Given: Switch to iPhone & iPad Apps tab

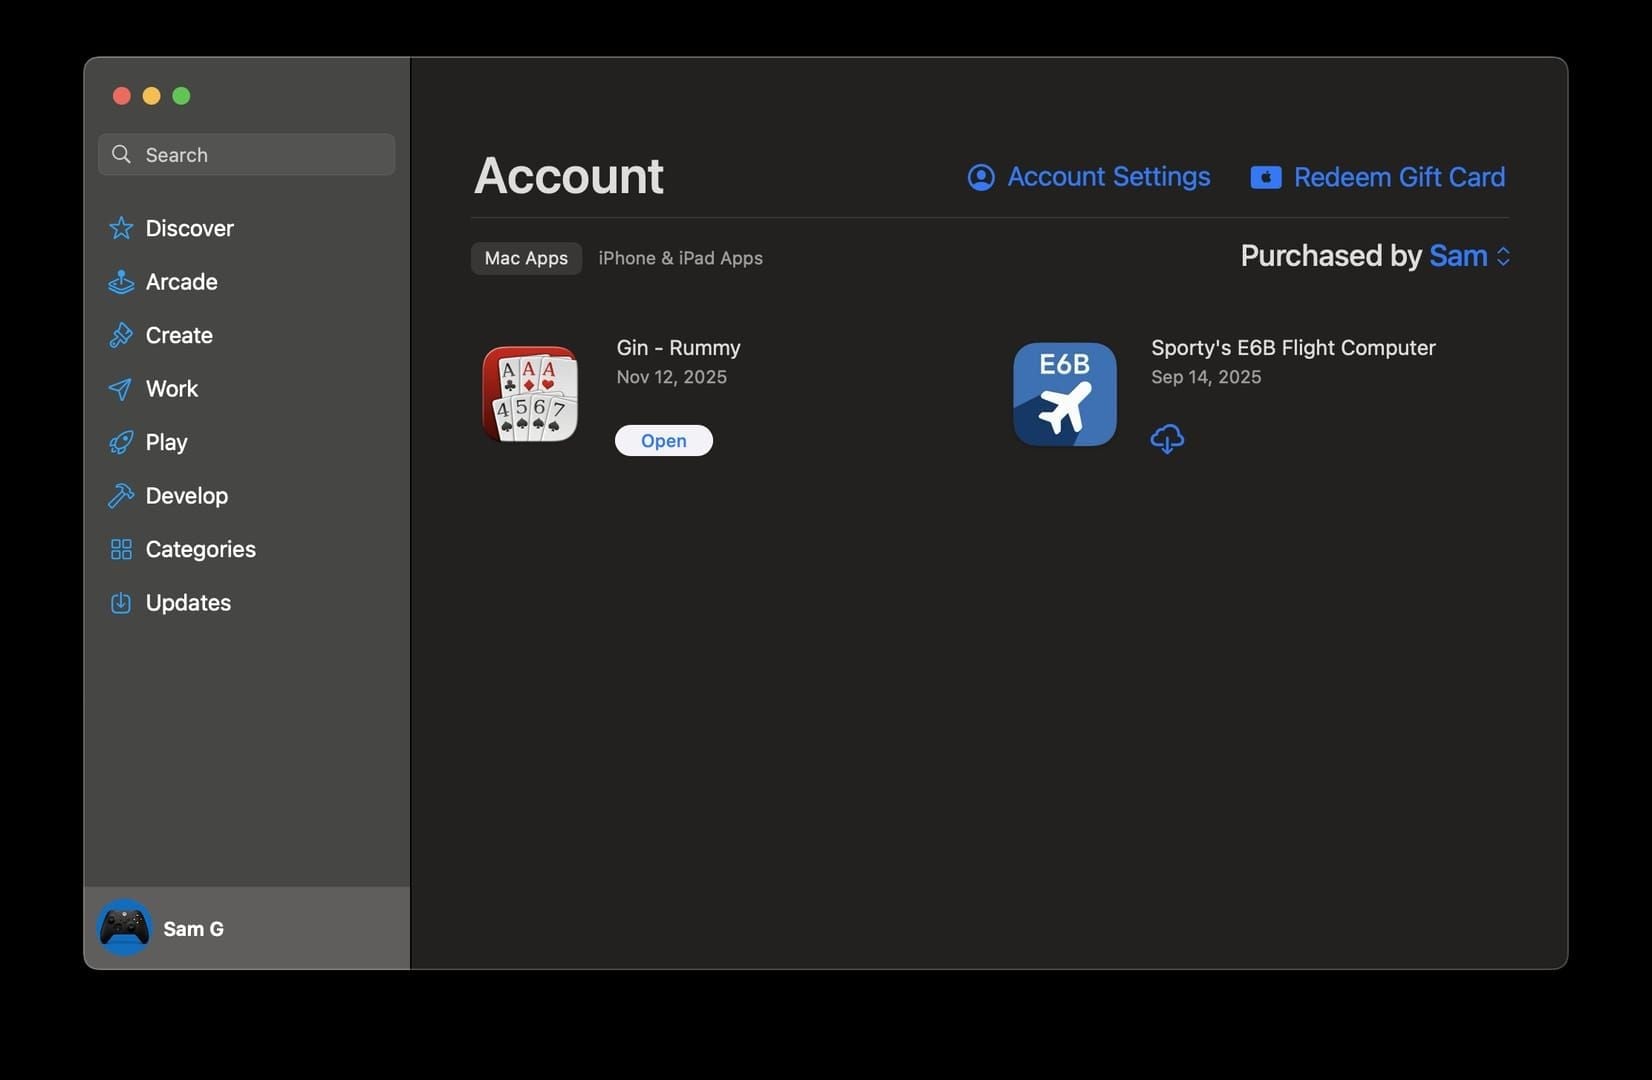Looking at the screenshot, I should (680, 258).
